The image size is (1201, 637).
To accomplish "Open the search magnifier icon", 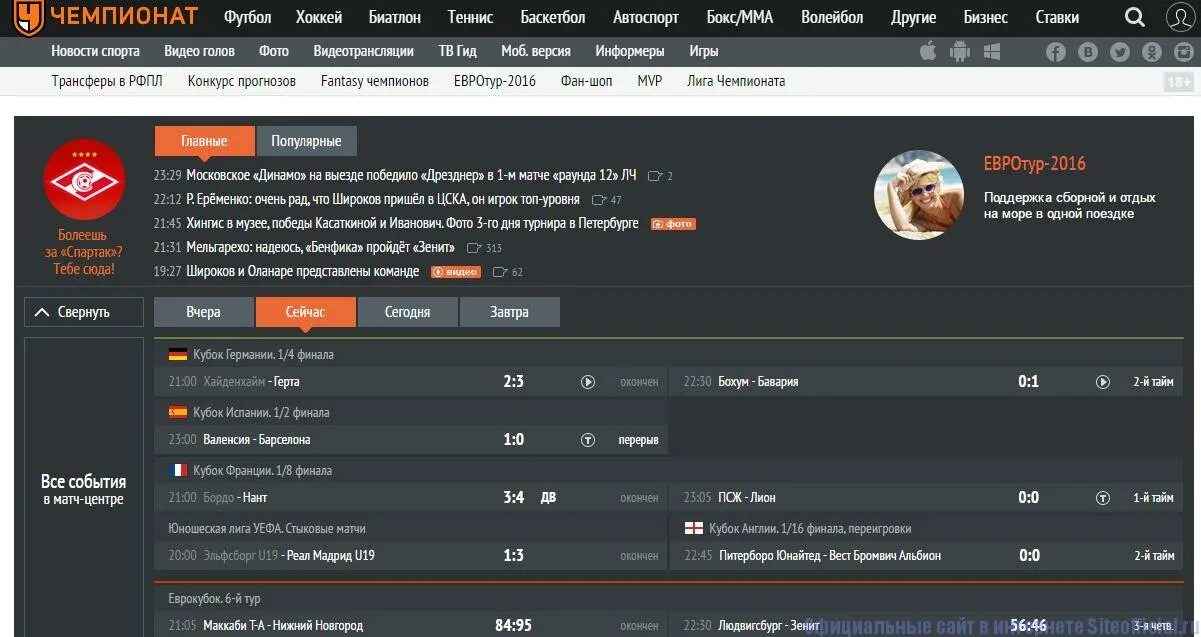I will (1135, 17).
